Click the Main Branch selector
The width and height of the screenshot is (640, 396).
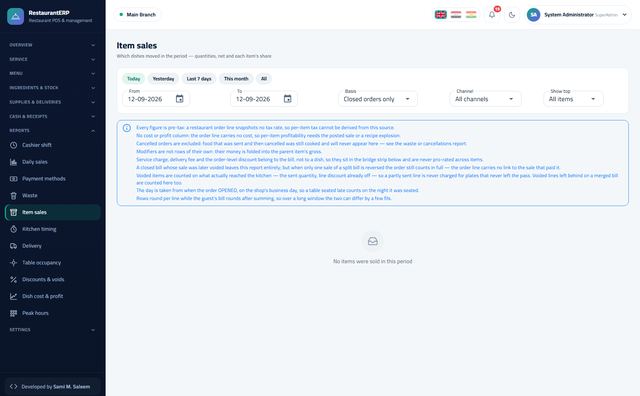(137, 15)
